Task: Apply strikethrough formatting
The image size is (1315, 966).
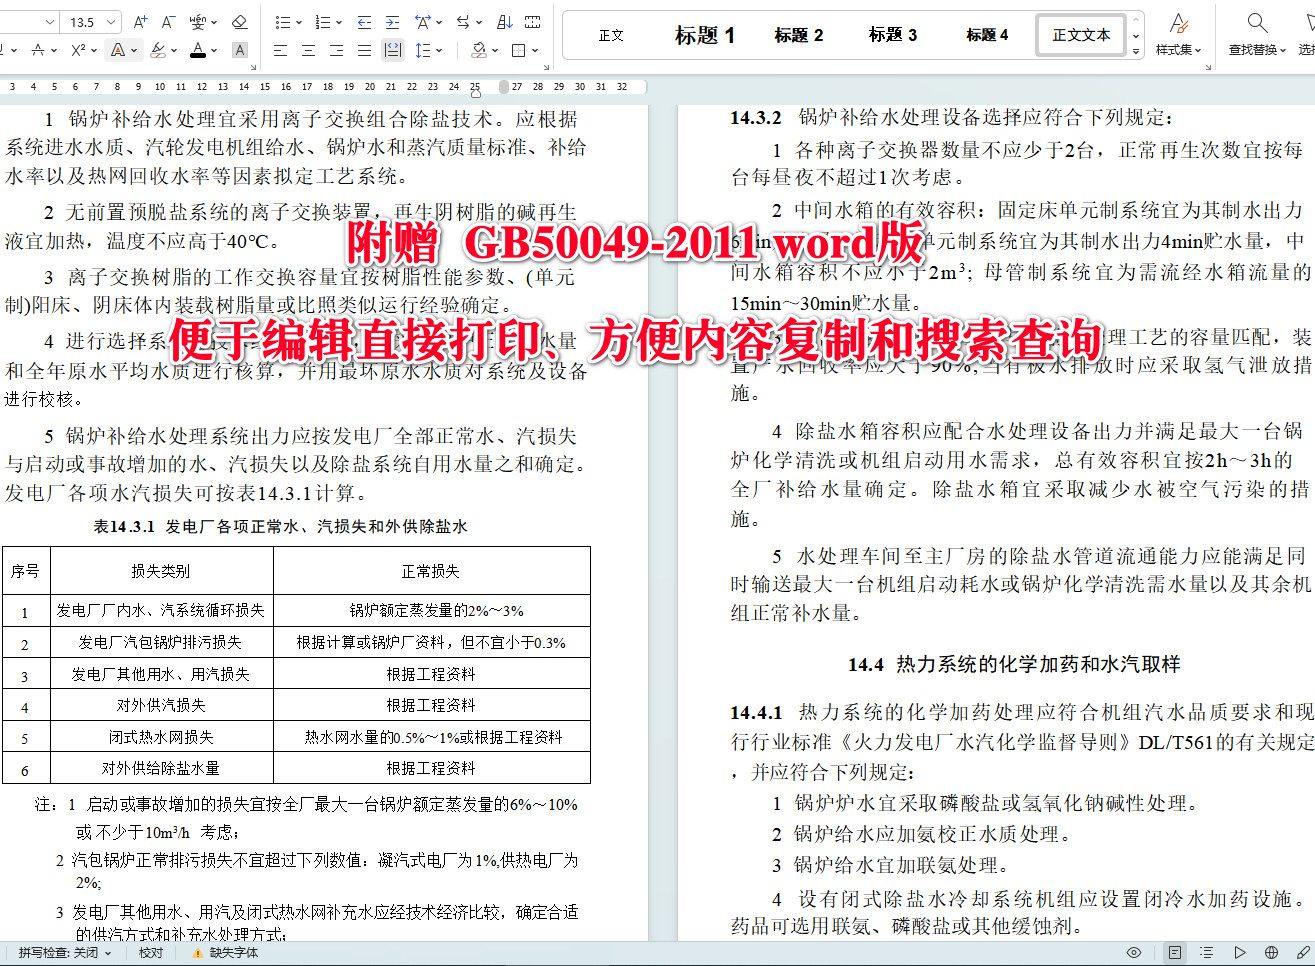Action: pyautogui.click(x=38, y=50)
